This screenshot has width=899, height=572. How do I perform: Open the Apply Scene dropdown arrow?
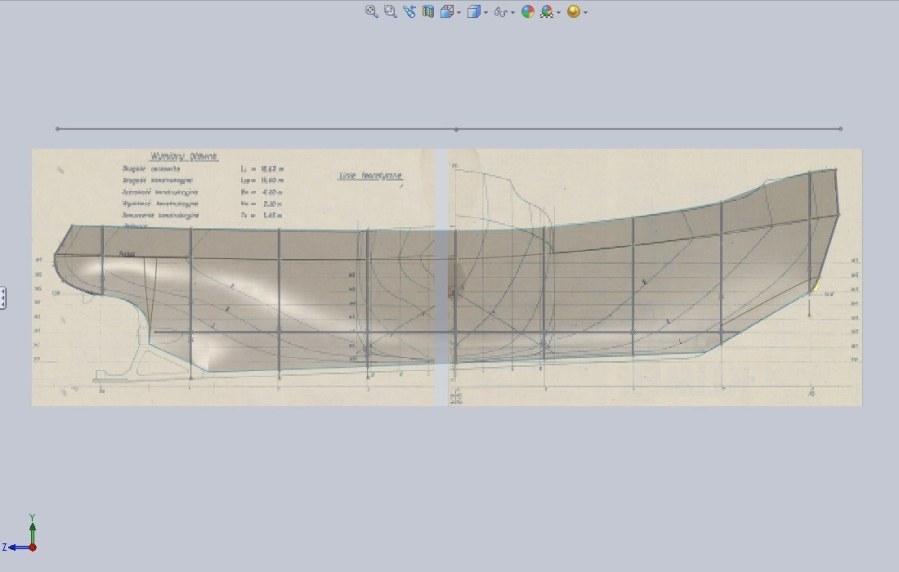(x=558, y=13)
